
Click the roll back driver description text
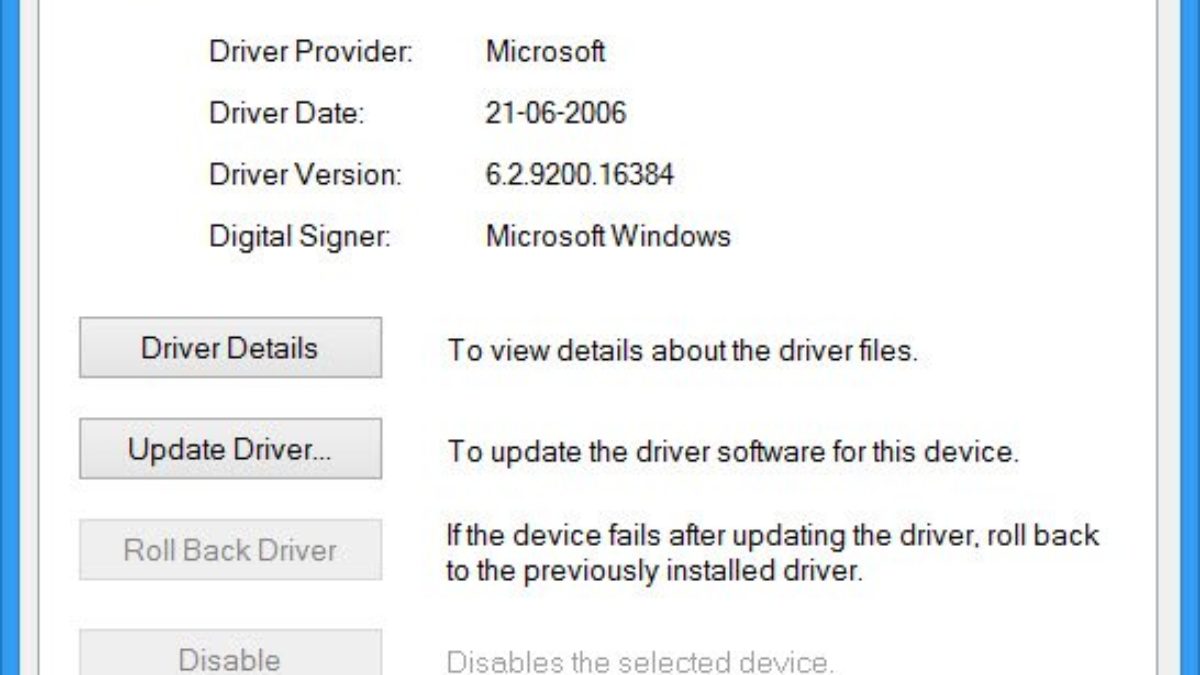pos(772,553)
